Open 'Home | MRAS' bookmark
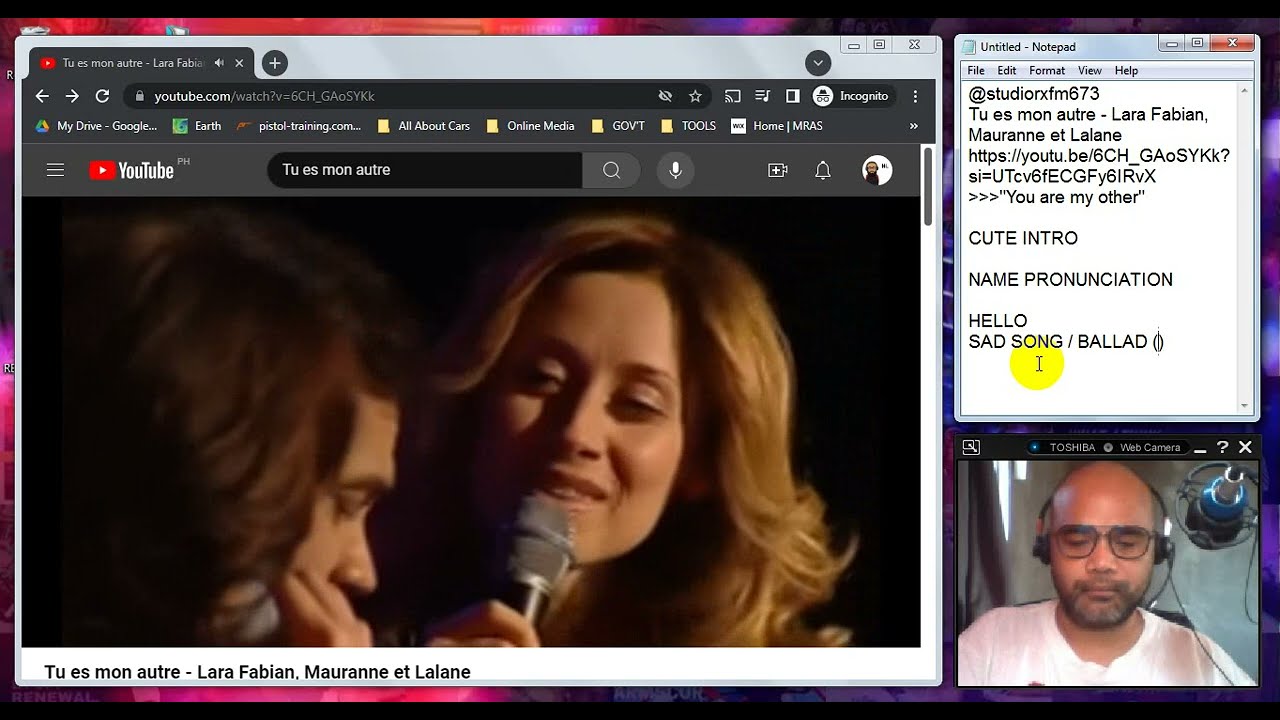The image size is (1280, 720). coord(777,126)
